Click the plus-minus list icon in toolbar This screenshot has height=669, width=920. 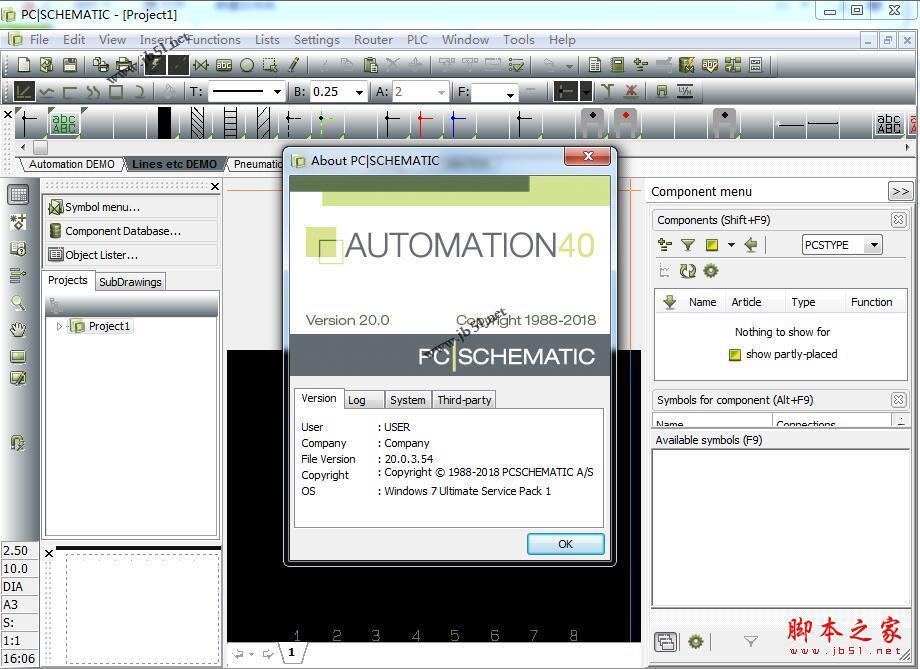(641, 65)
